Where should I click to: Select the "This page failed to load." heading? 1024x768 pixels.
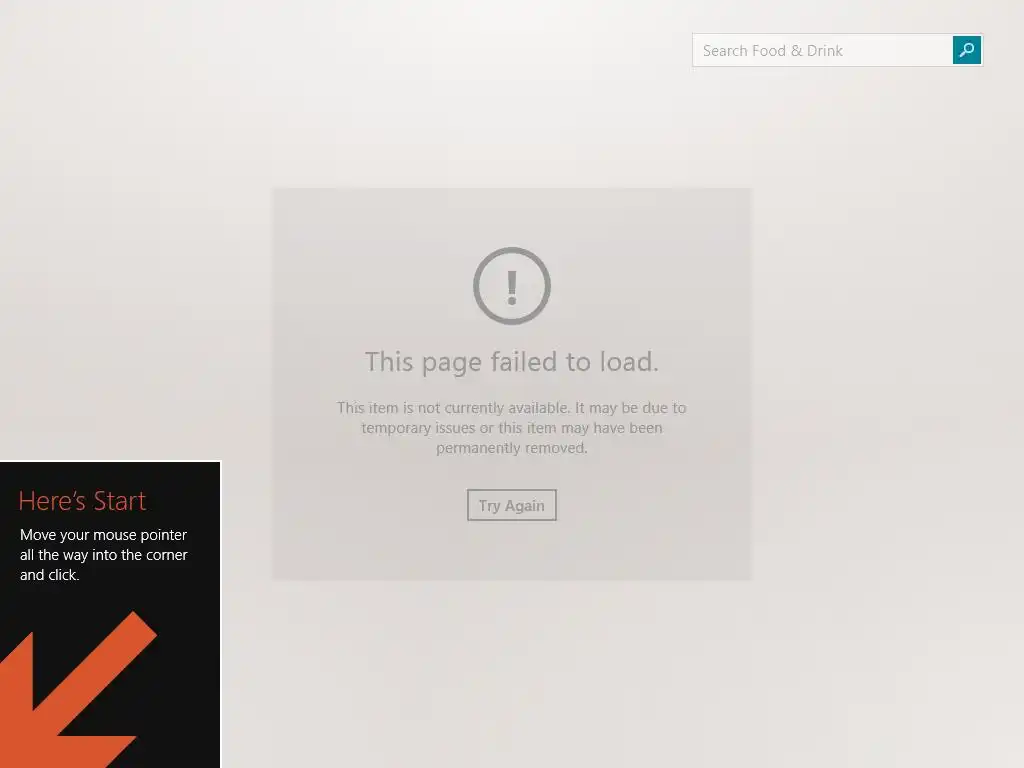512,362
